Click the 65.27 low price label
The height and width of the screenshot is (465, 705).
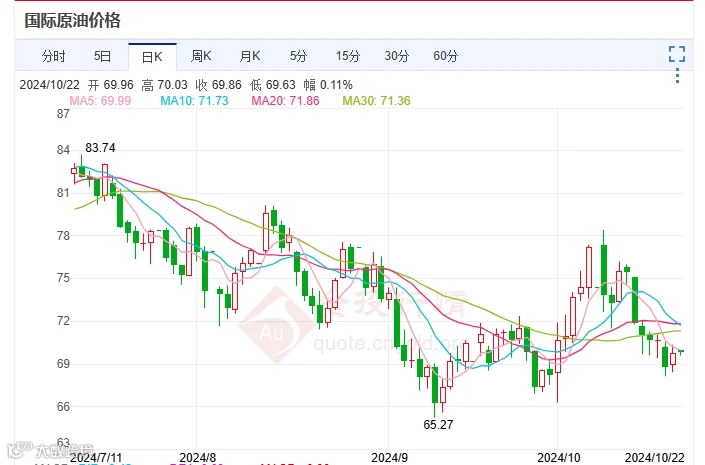pos(438,425)
